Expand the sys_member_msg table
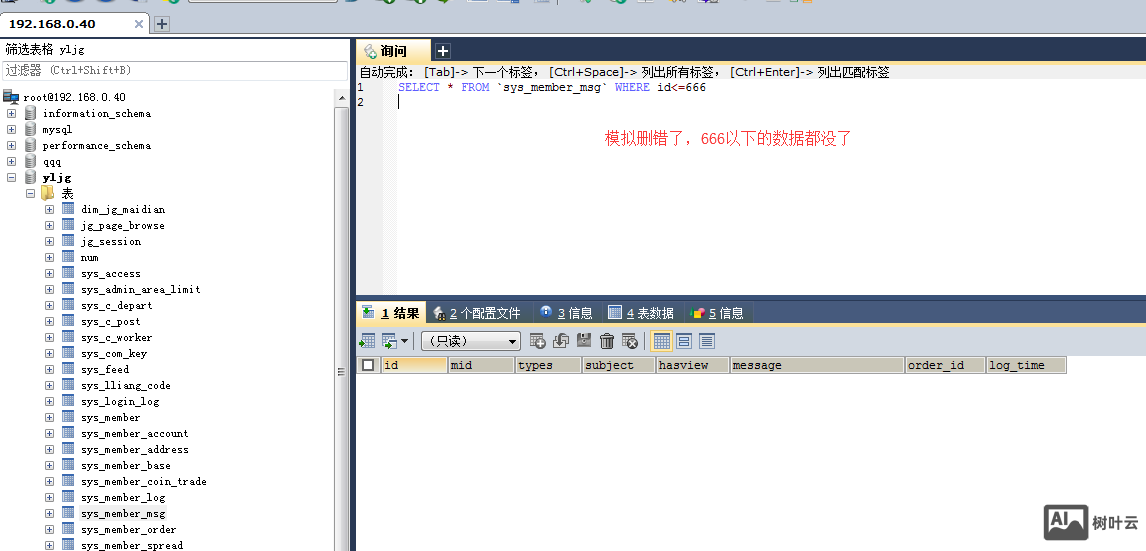The image size is (1146, 551). pyautogui.click(x=49, y=513)
